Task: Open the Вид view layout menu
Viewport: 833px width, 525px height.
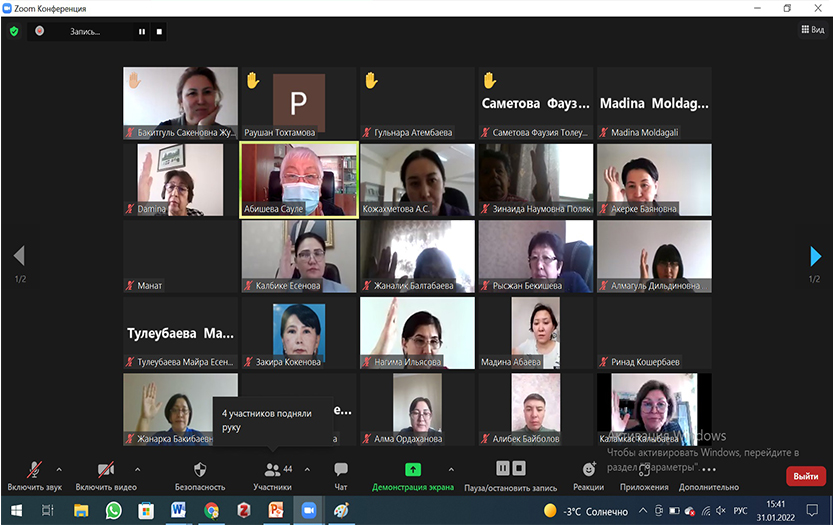Action: pos(812,30)
